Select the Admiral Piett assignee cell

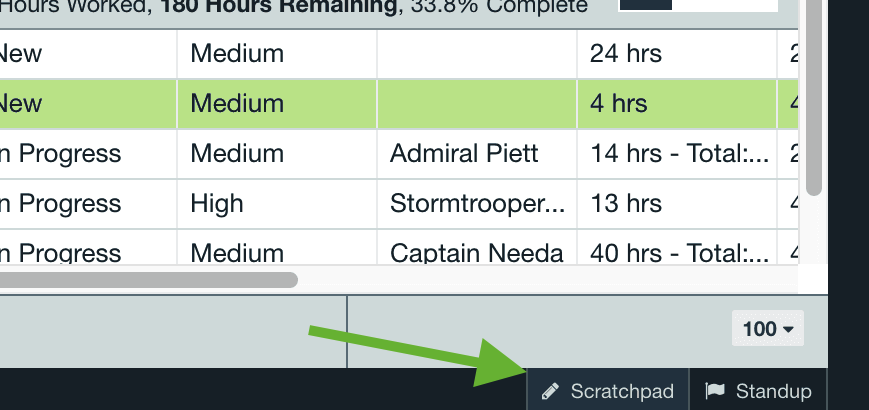point(477,153)
